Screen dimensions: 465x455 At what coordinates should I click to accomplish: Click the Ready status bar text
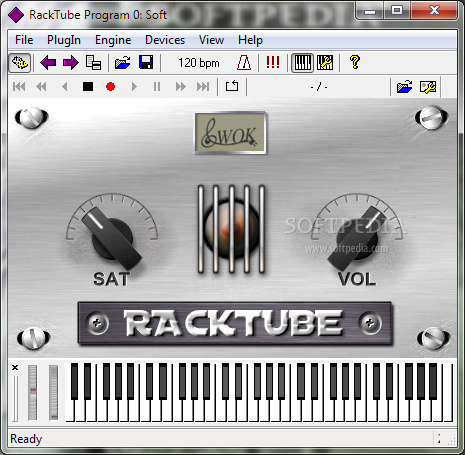click(x=26, y=439)
